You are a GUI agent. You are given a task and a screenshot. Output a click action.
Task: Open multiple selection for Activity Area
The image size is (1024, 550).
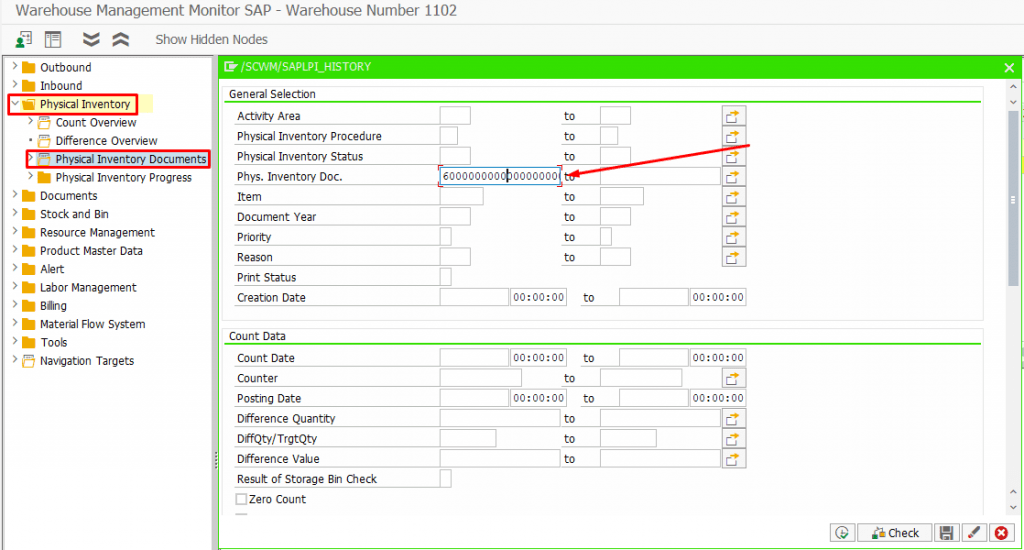734,116
